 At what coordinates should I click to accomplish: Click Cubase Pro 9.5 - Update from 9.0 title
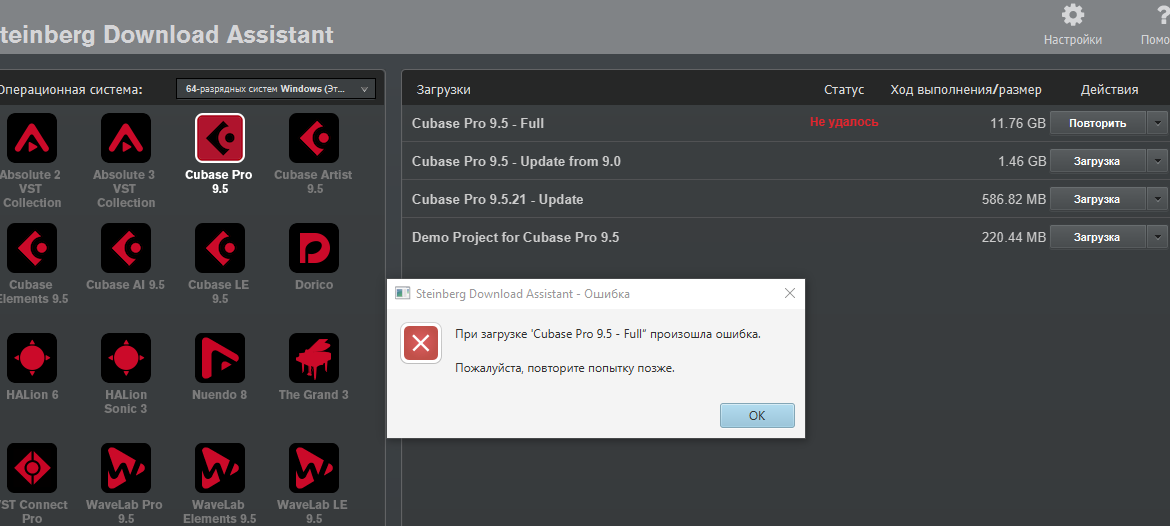516,161
